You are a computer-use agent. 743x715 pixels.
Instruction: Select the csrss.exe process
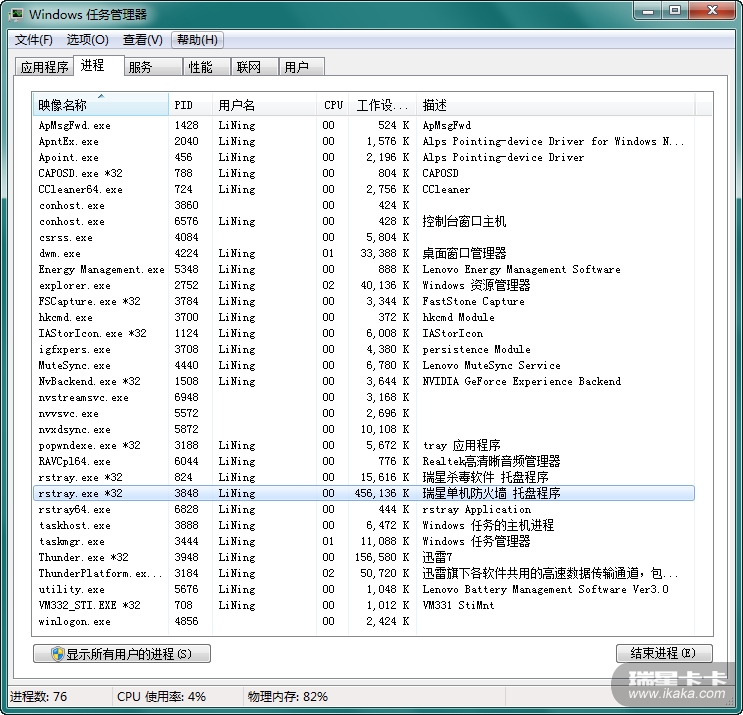[x=364, y=237]
